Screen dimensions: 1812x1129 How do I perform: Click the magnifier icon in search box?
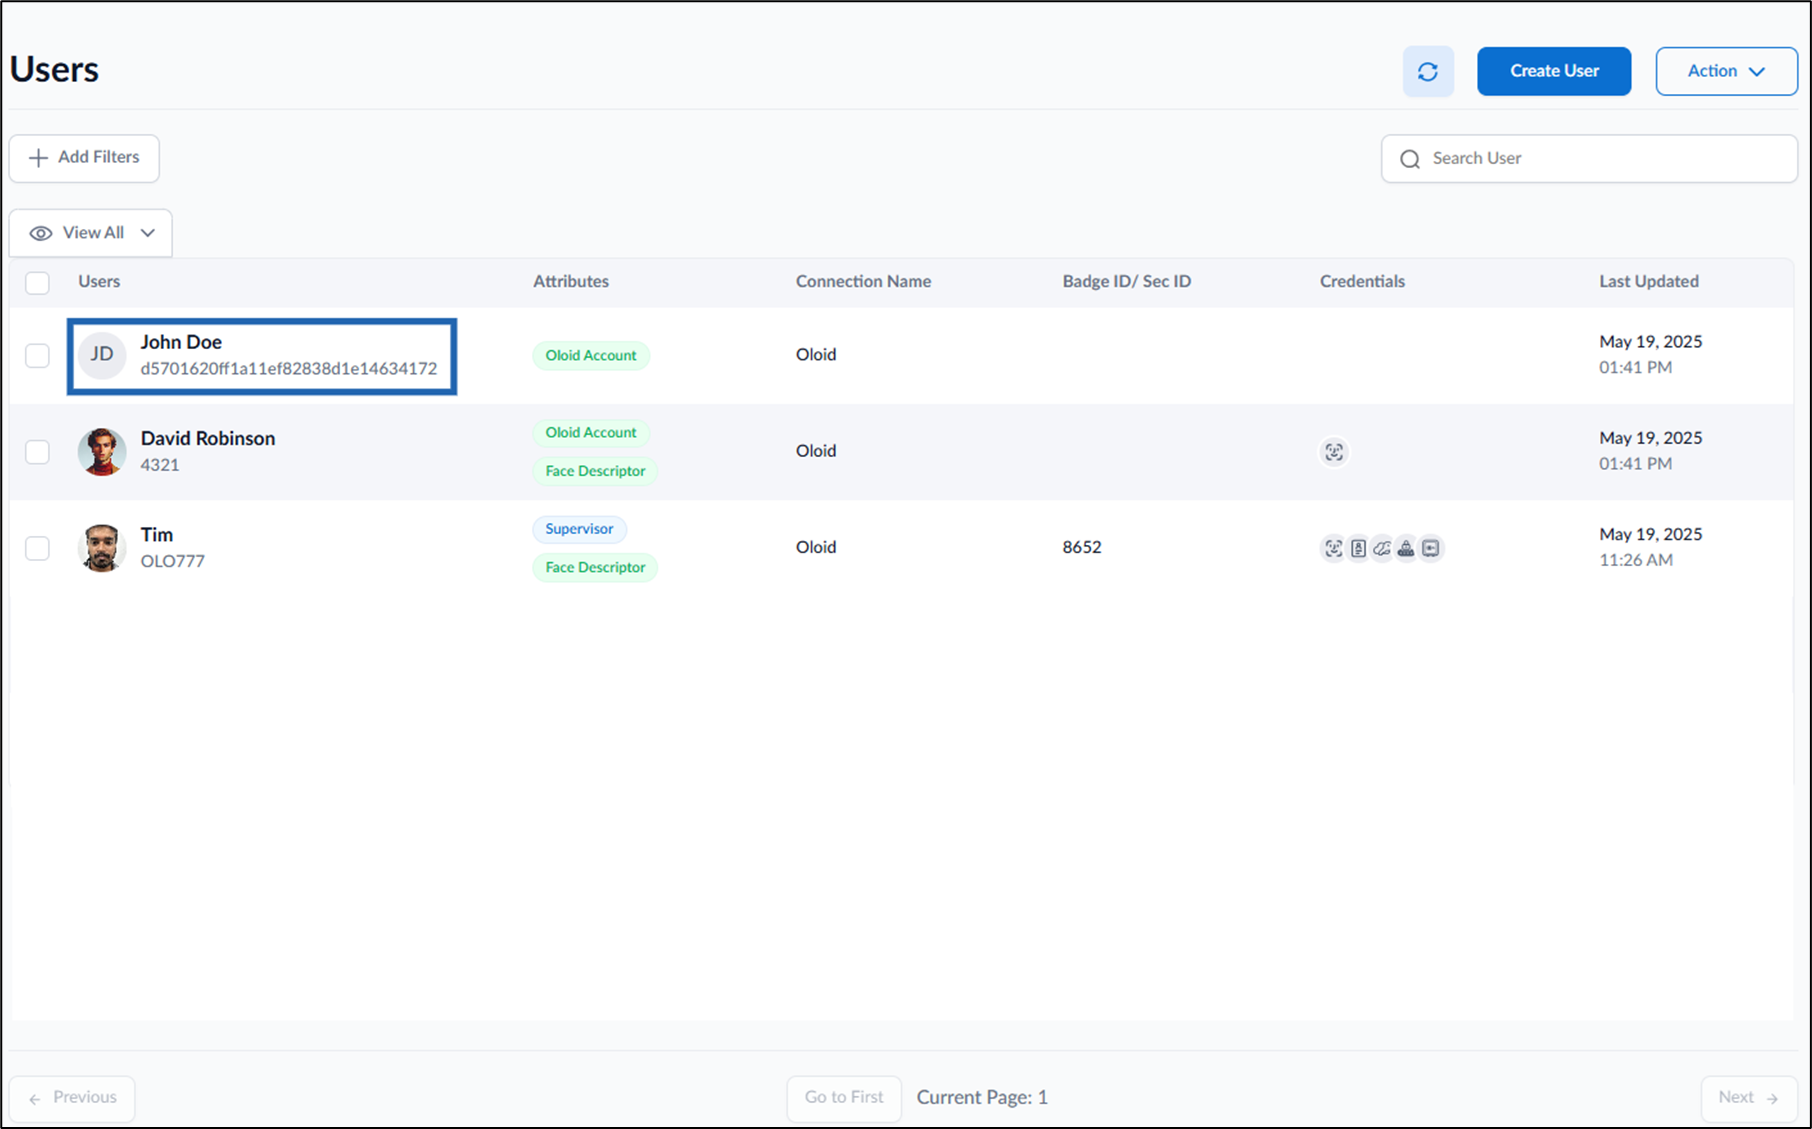click(x=1410, y=159)
